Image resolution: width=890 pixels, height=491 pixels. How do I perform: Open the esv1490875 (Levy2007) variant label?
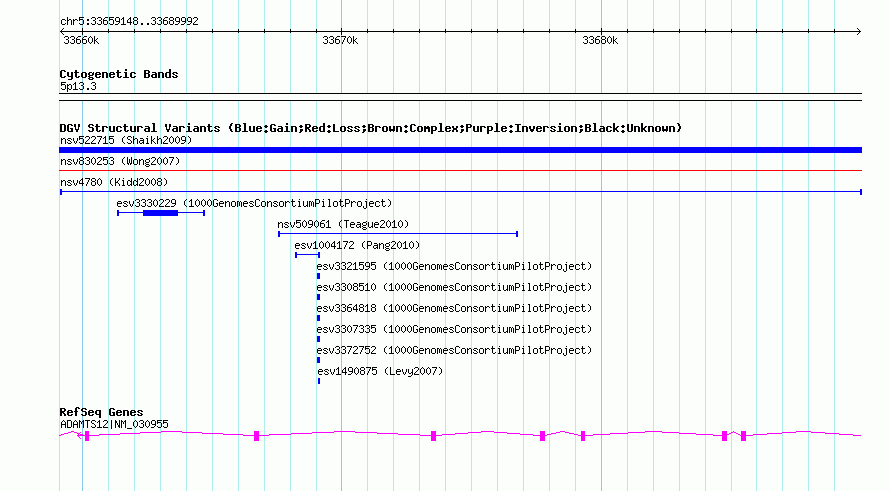380,371
